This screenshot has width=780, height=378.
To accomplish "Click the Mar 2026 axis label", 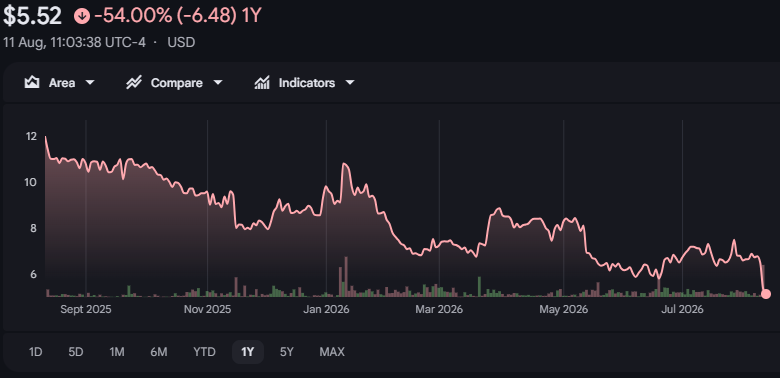I will (x=439, y=309).
